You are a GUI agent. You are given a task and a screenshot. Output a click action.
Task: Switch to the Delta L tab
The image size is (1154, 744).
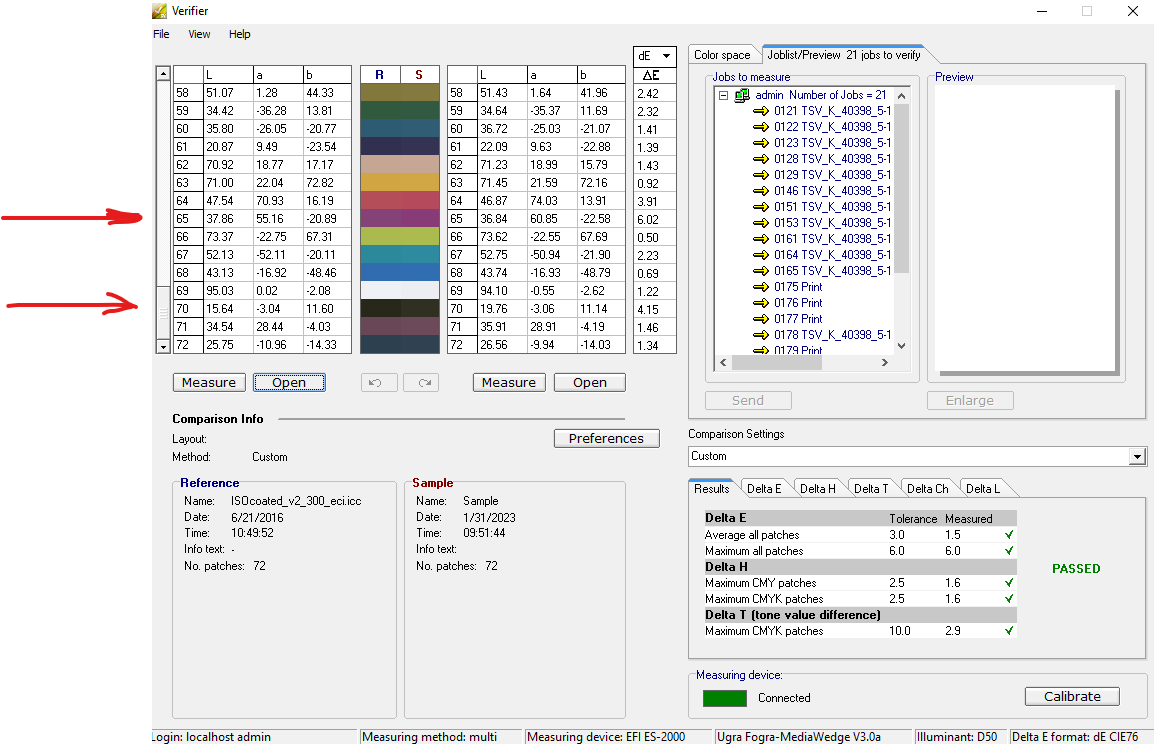983,489
